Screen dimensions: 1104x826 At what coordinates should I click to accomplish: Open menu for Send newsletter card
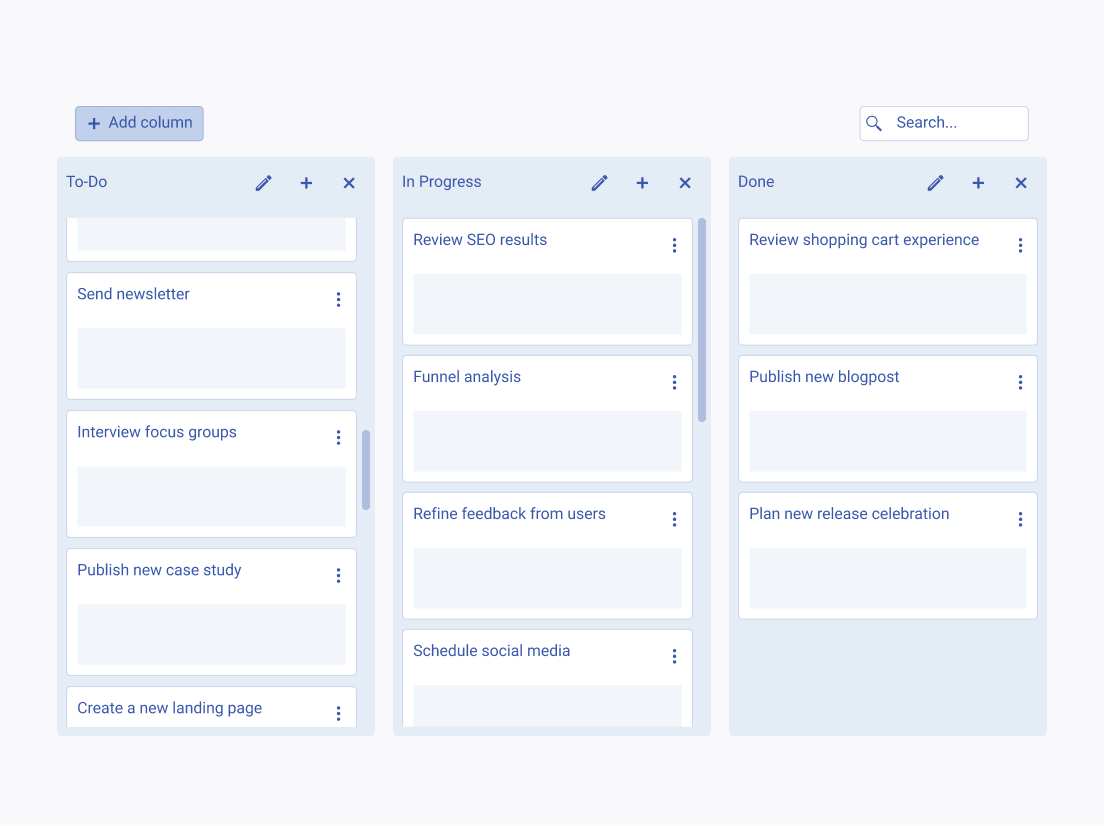click(339, 300)
